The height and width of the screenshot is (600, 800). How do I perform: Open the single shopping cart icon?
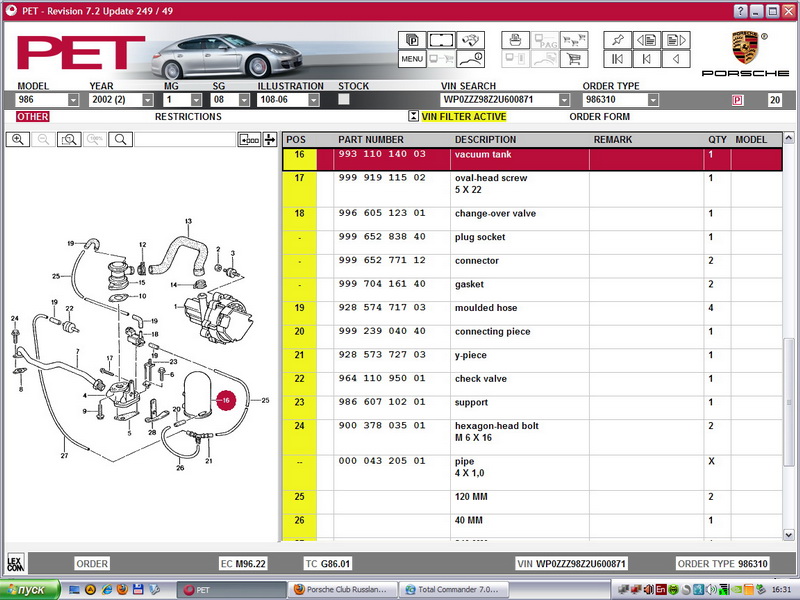574,59
